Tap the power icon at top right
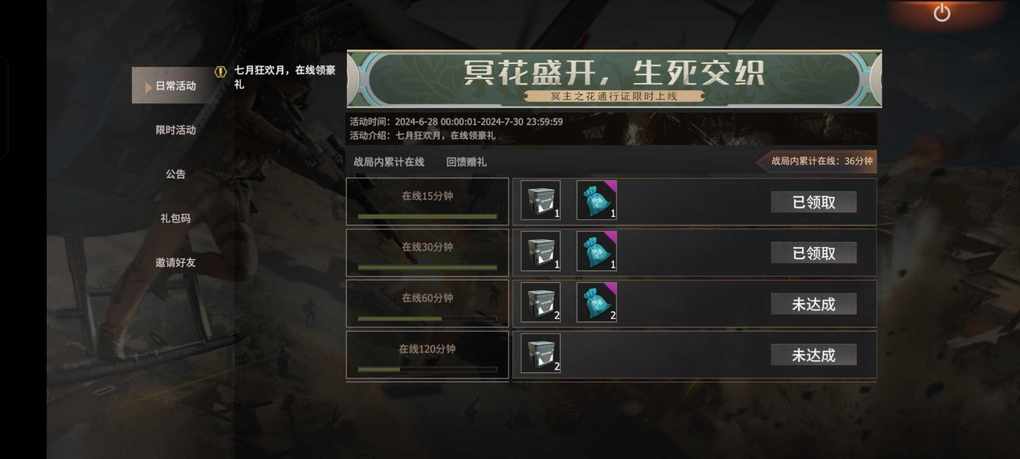This screenshot has width=1020, height=459. coord(942,13)
